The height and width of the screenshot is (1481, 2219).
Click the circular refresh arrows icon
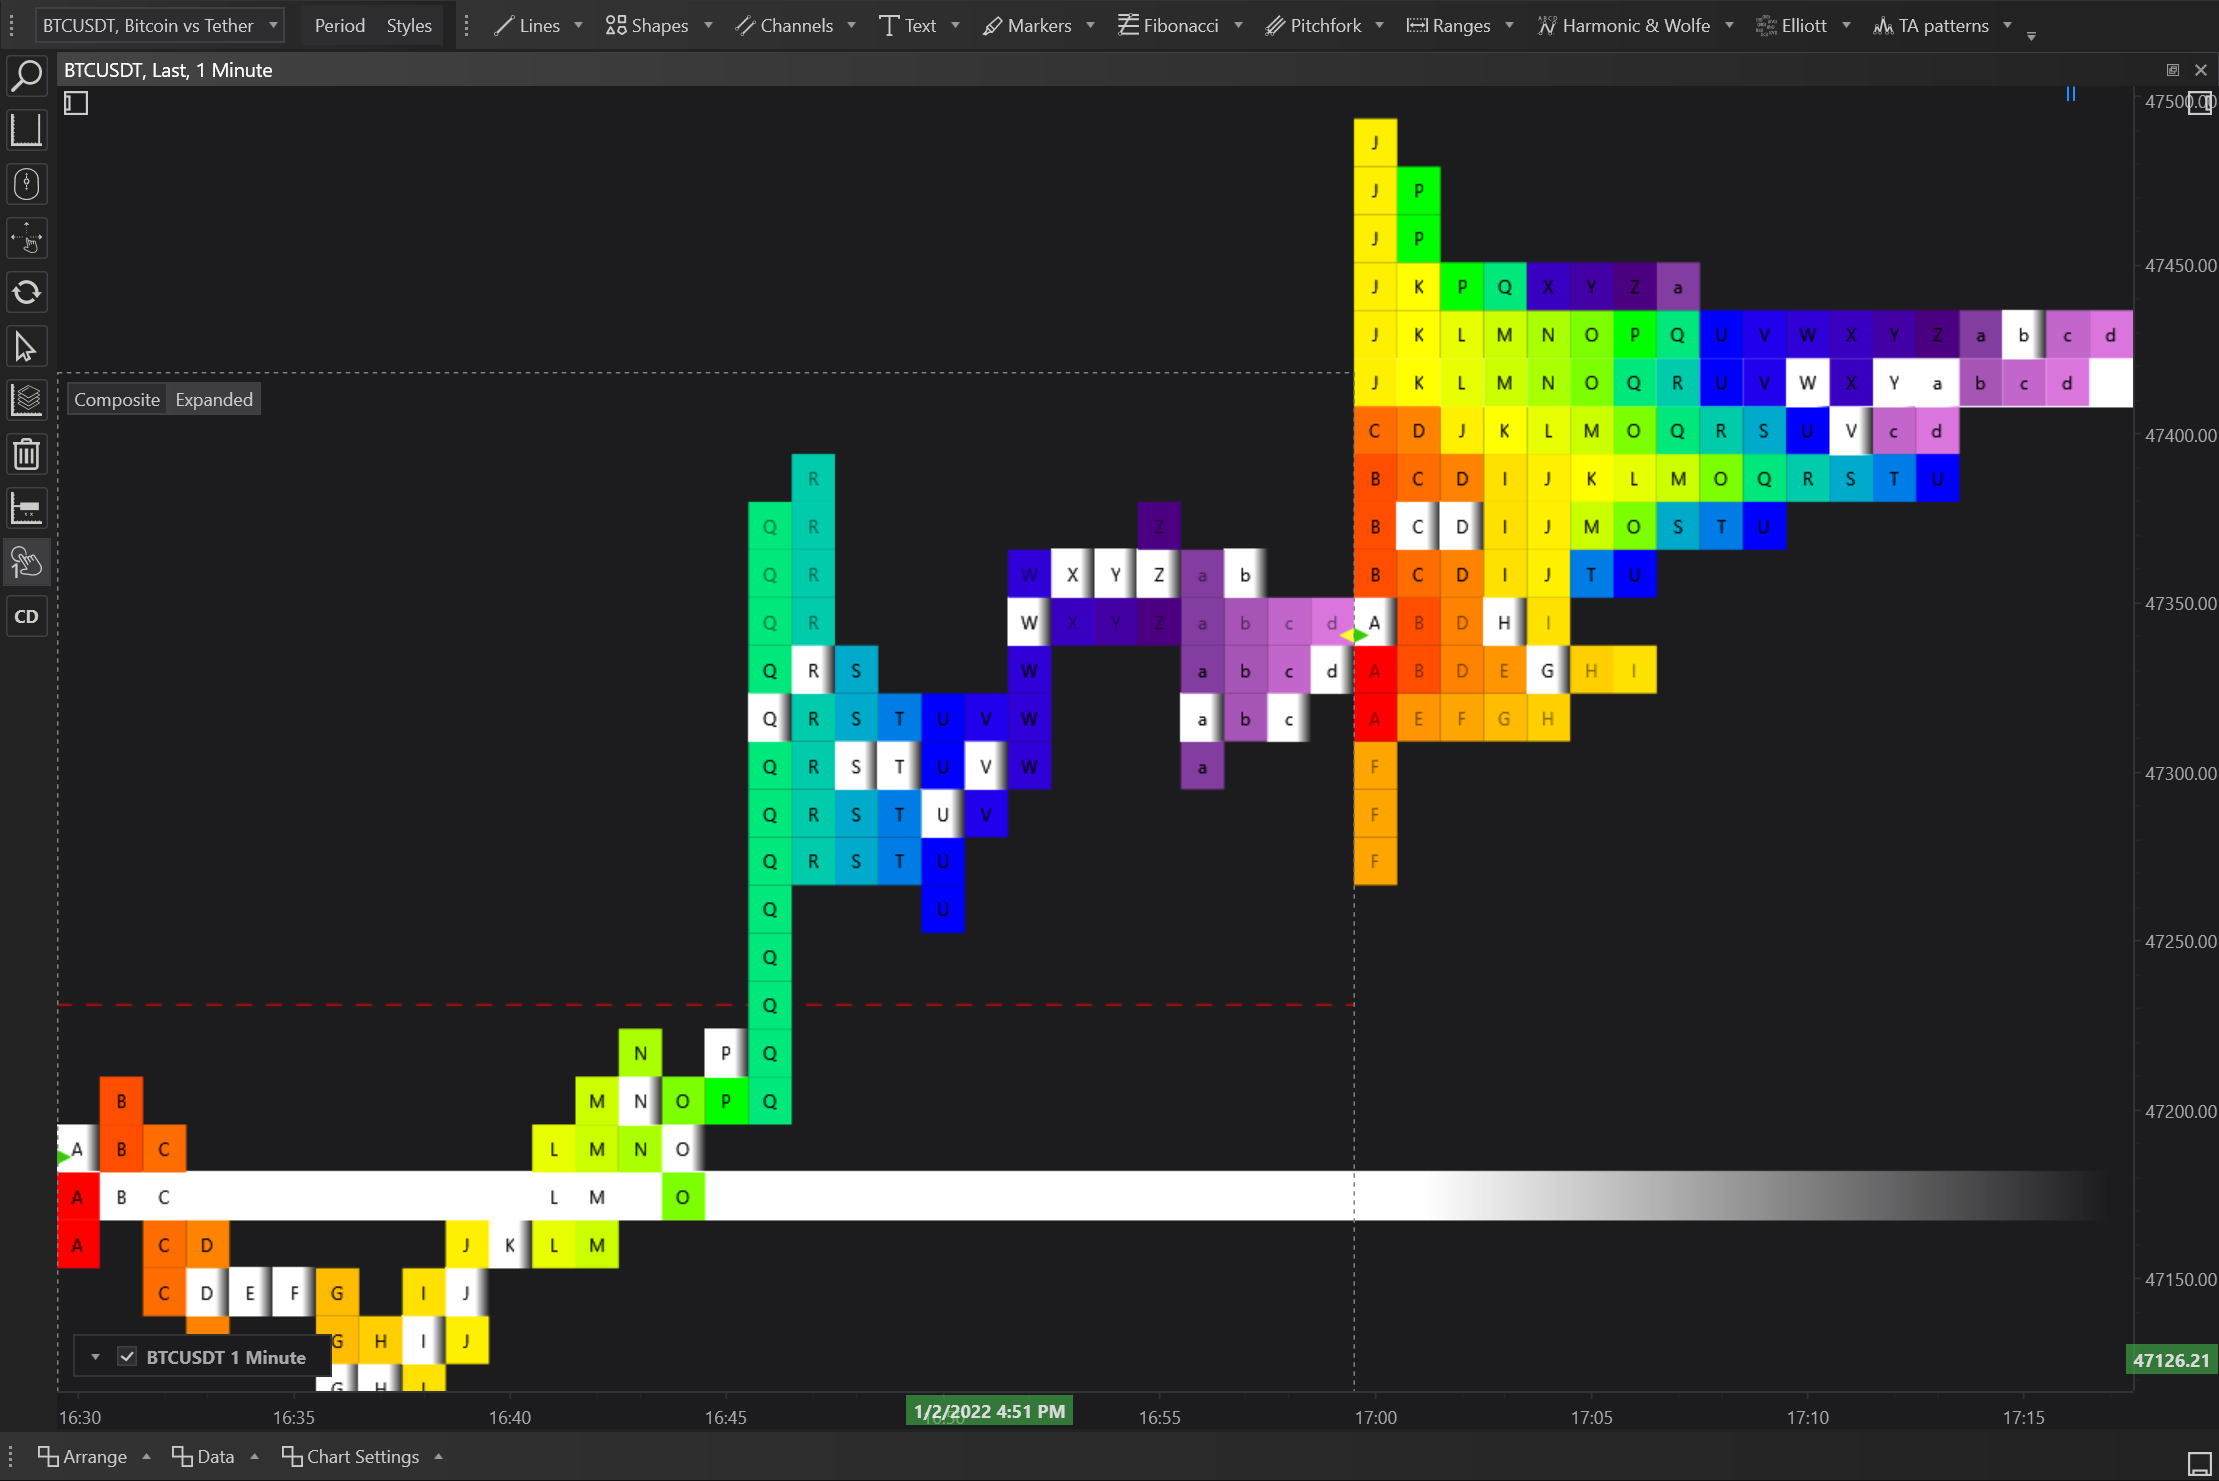click(27, 292)
